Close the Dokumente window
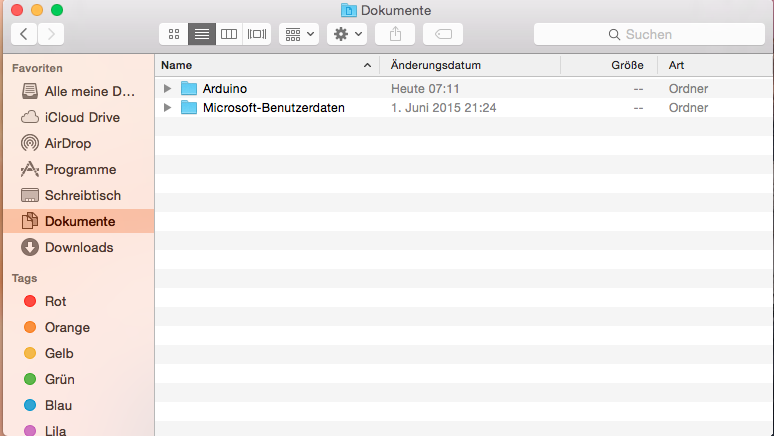Viewport: 774px width, 436px height. 17,10
